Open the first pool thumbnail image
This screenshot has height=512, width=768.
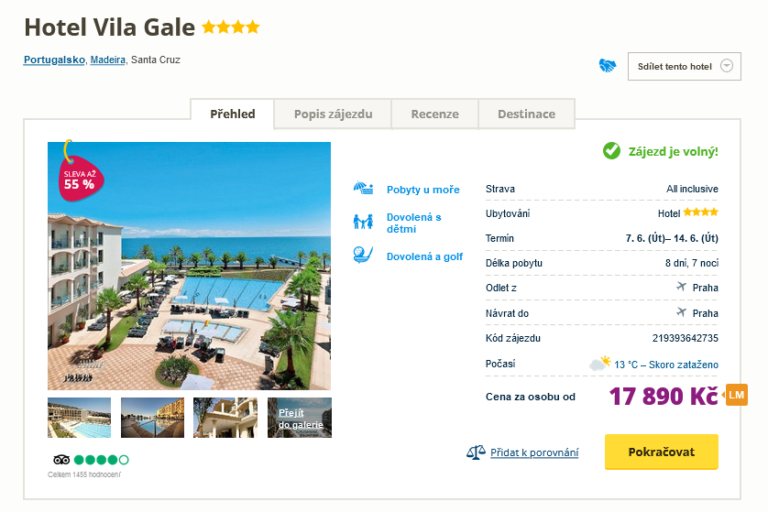(x=79, y=418)
